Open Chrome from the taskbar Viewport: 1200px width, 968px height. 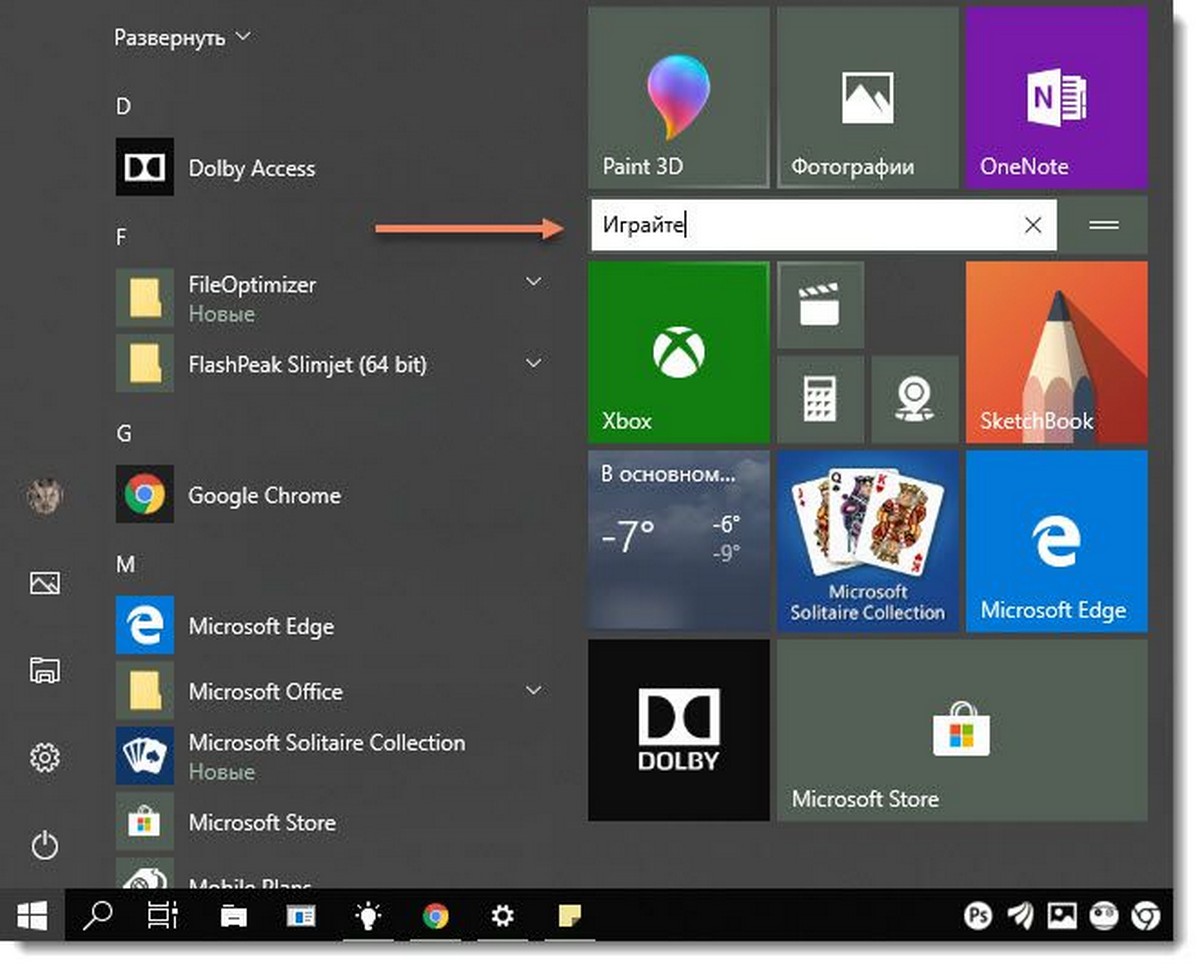[x=435, y=915]
